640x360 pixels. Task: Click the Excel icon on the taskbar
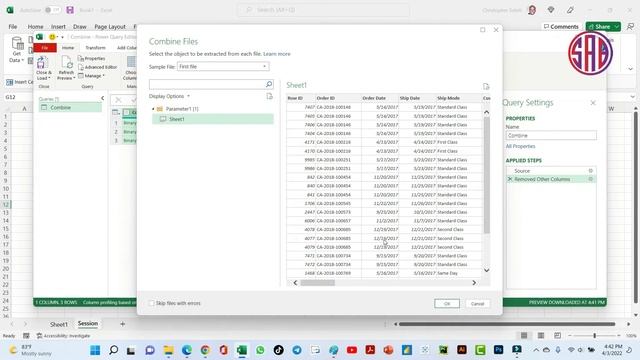242,350
